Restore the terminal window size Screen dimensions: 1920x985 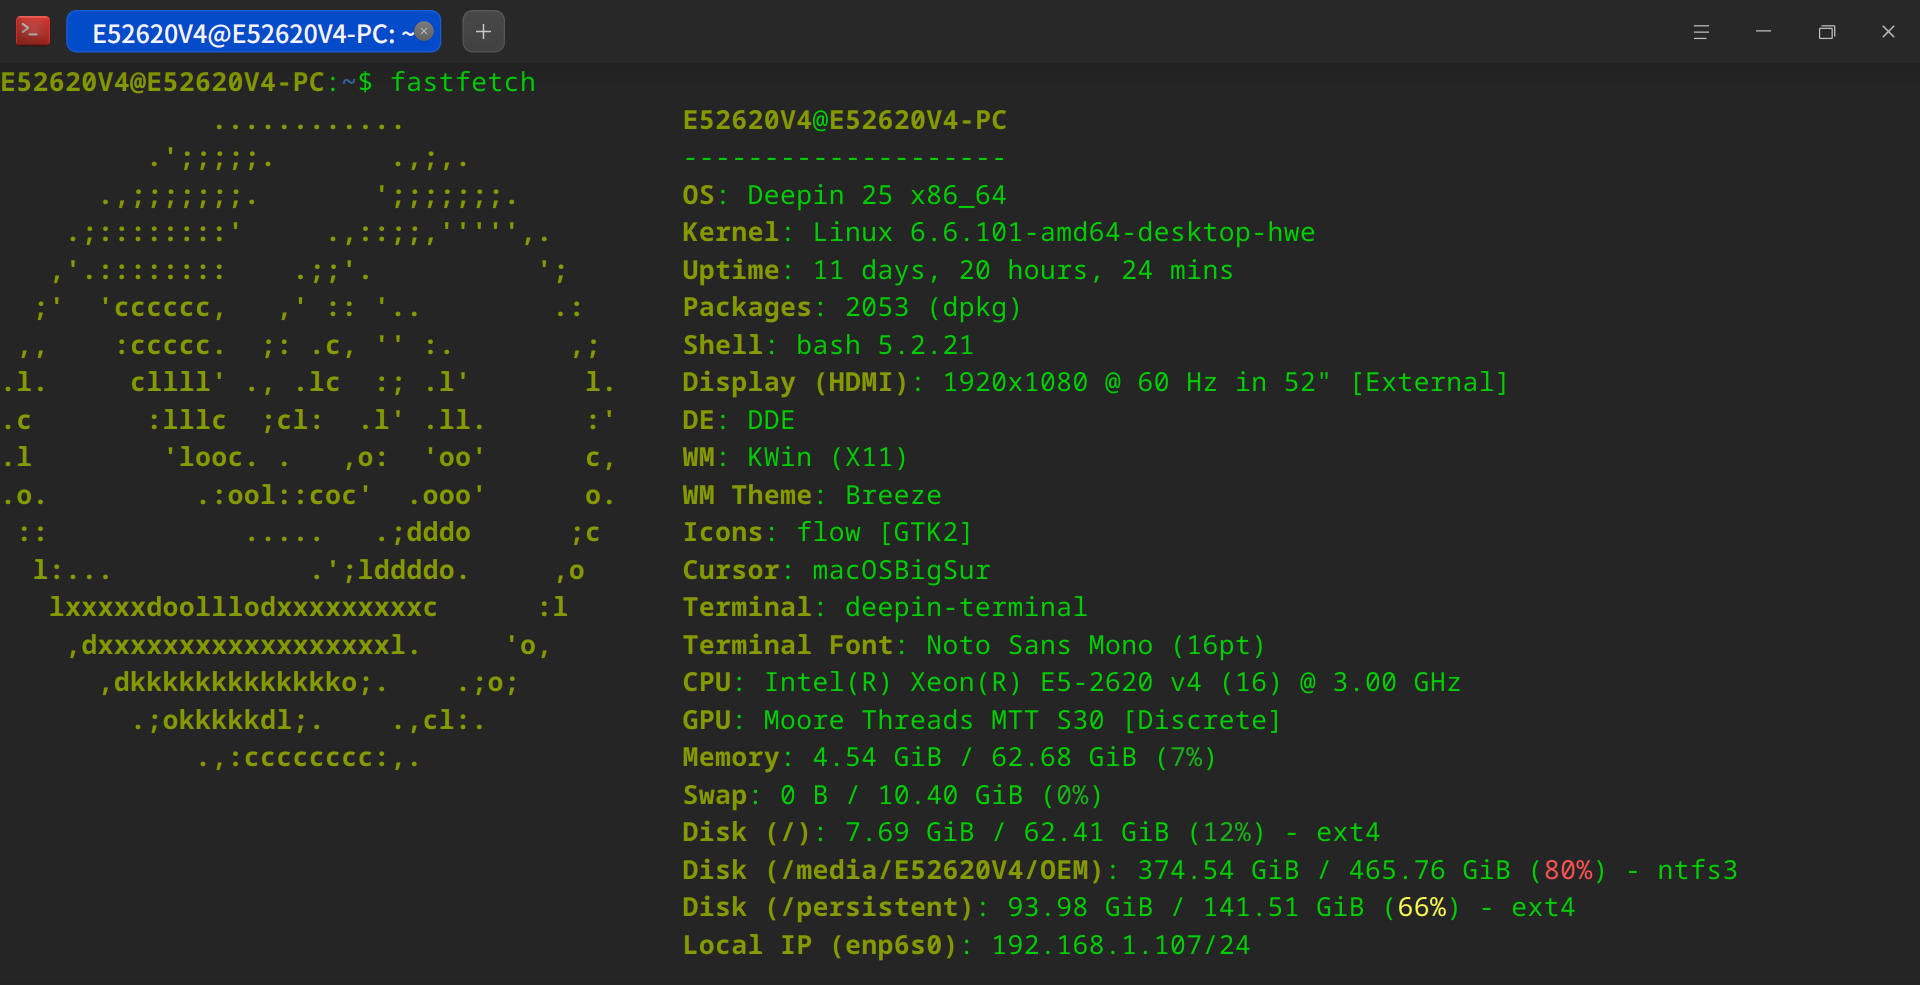pyautogui.click(x=1826, y=32)
